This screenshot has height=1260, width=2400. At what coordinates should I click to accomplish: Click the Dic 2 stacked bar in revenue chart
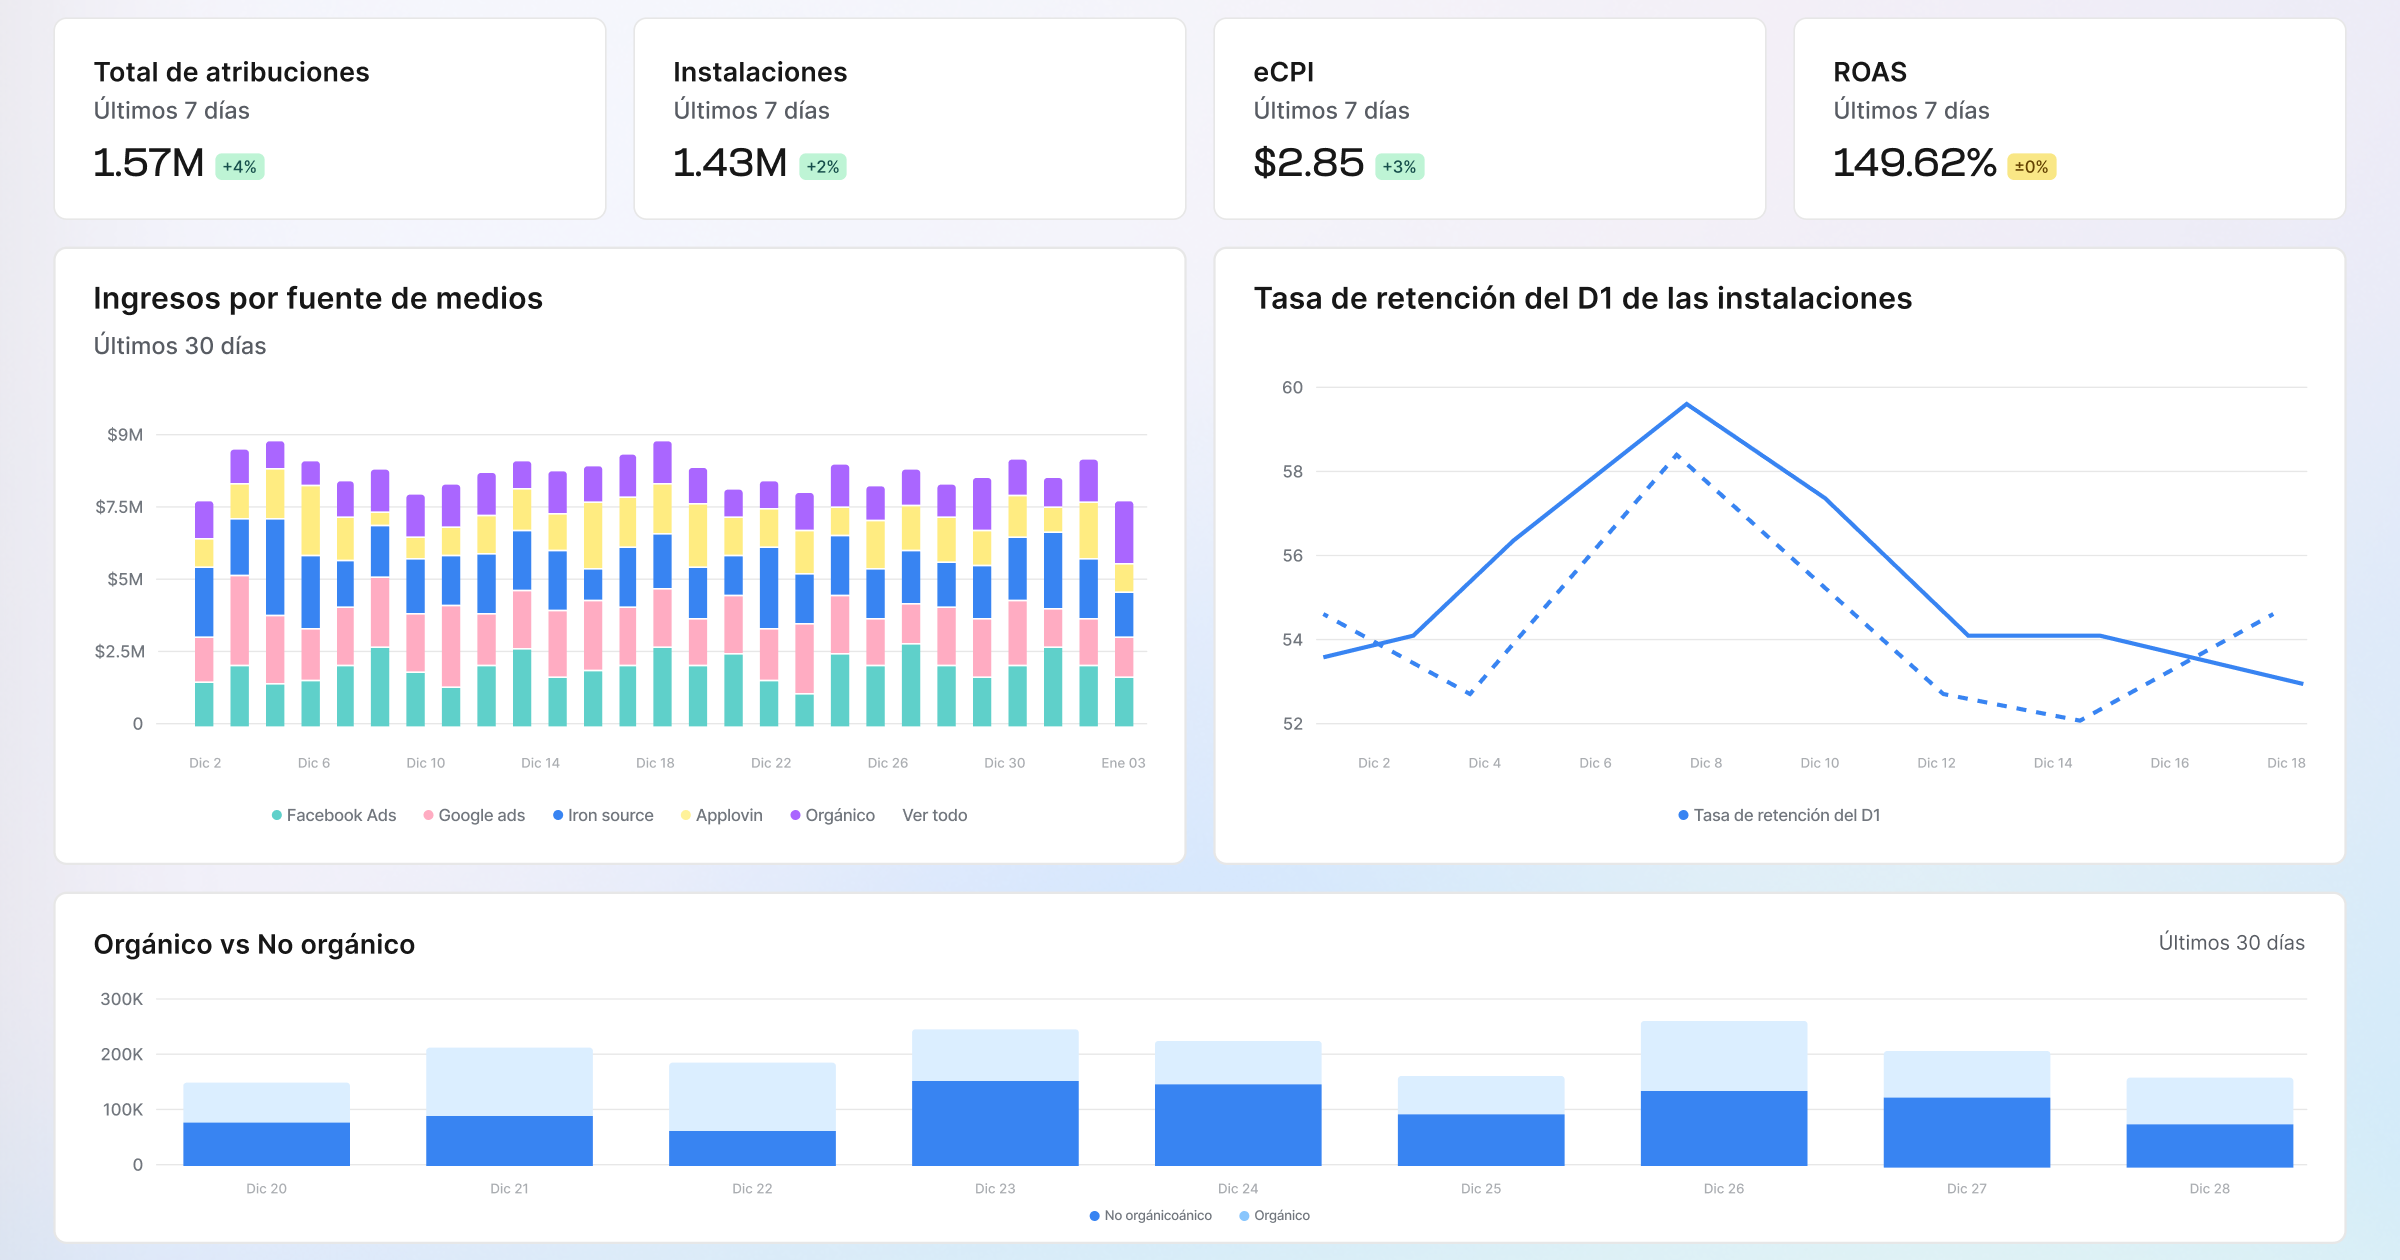[x=204, y=614]
